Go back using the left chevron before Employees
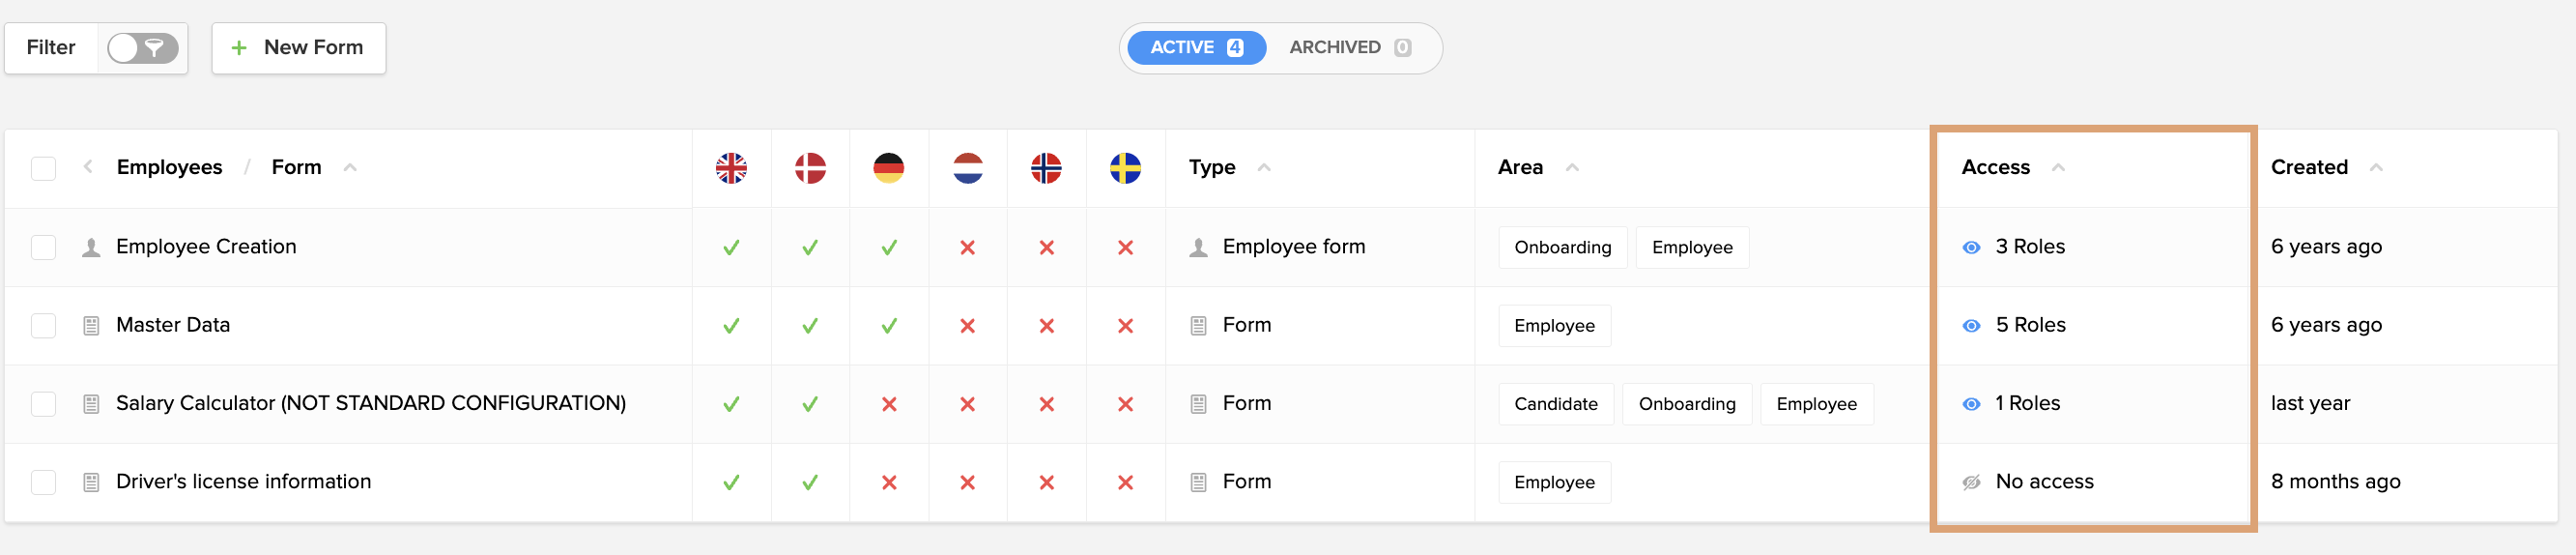This screenshot has width=2576, height=555. 88,167
